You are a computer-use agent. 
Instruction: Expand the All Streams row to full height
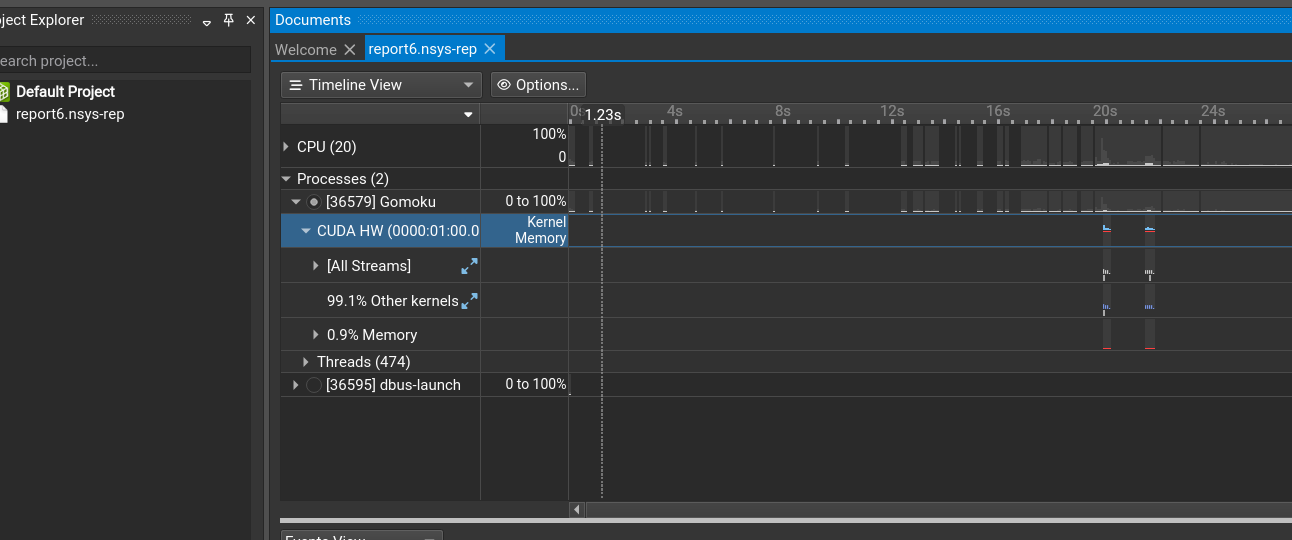(x=468, y=266)
